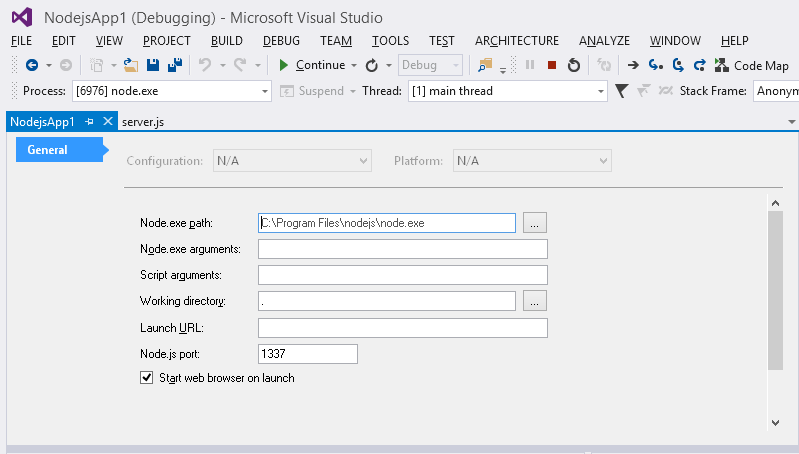
Task: Click the Navigate Backward arrow icon
Action: pyautogui.click(x=32, y=65)
